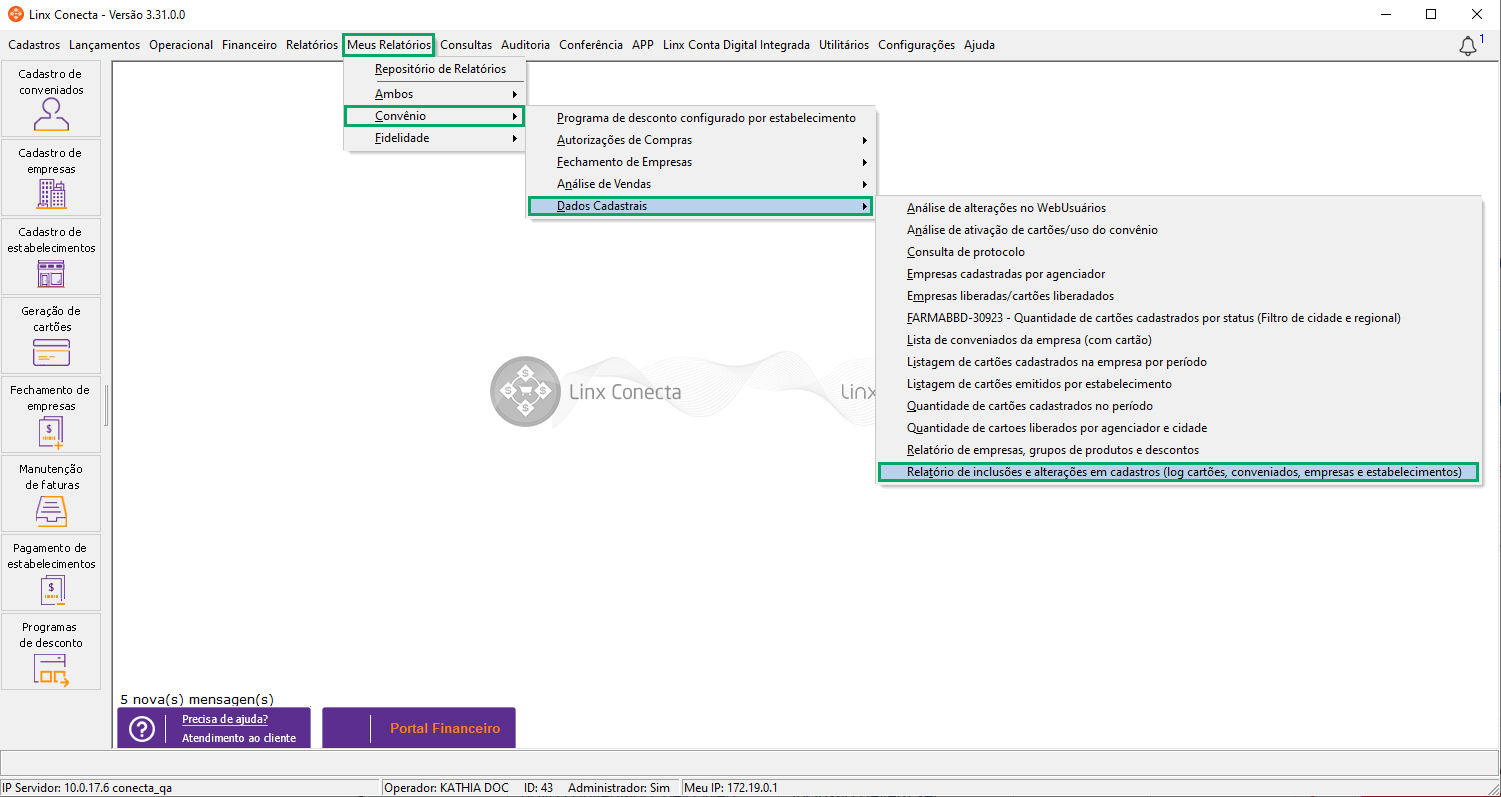This screenshot has height=797, width=1501.
Task: Open the Ajuda menu
Action: [979, 45]
